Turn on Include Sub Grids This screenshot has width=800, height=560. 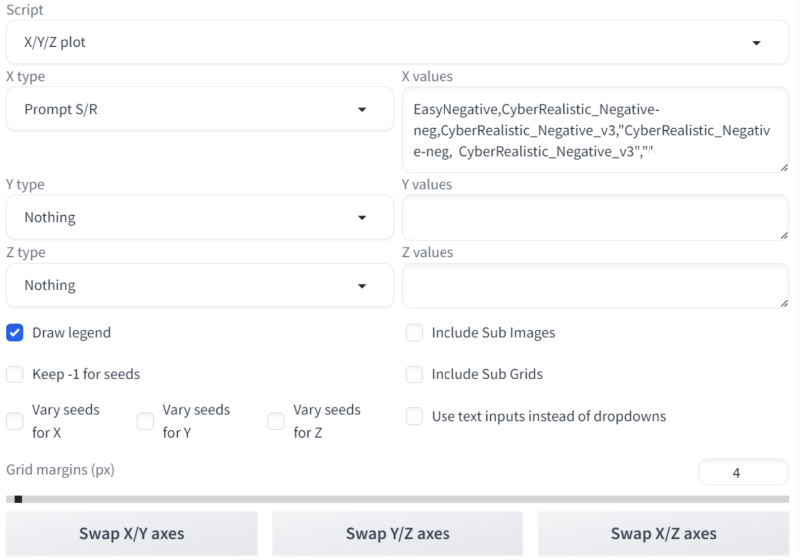tap(414, 374)
